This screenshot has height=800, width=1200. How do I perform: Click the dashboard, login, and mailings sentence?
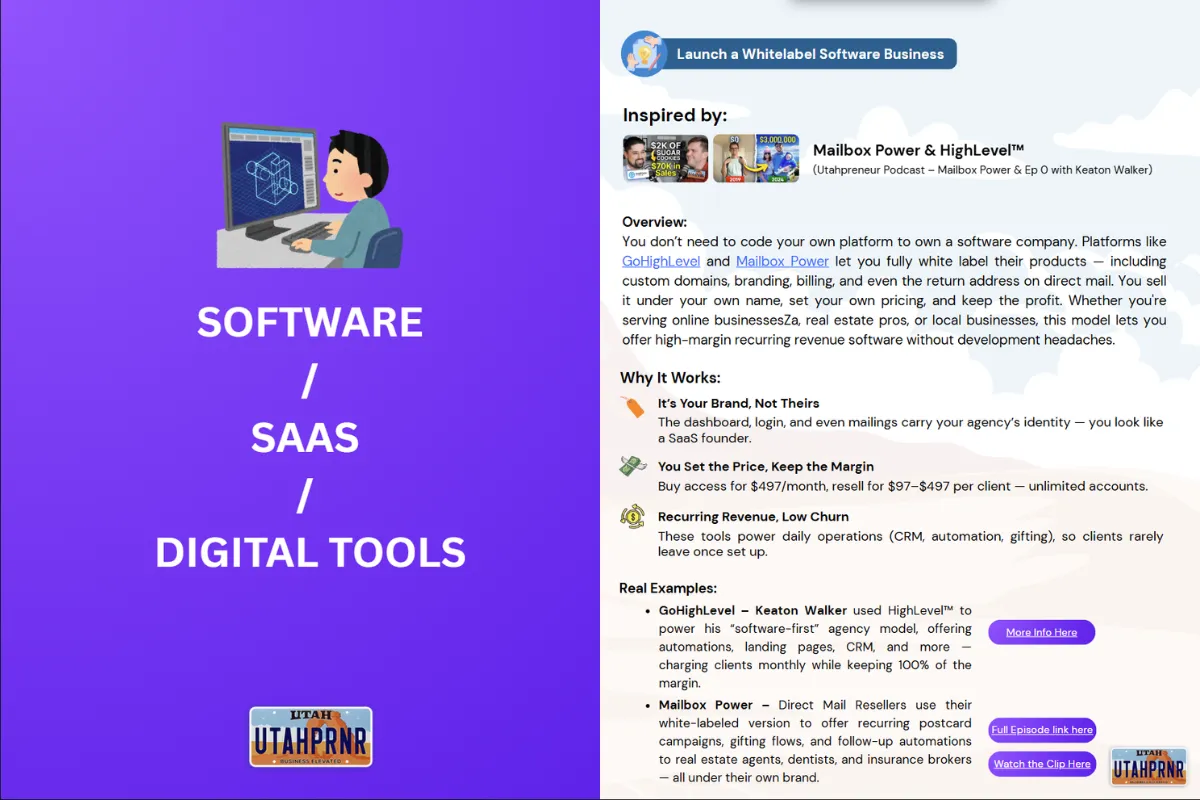911,430
